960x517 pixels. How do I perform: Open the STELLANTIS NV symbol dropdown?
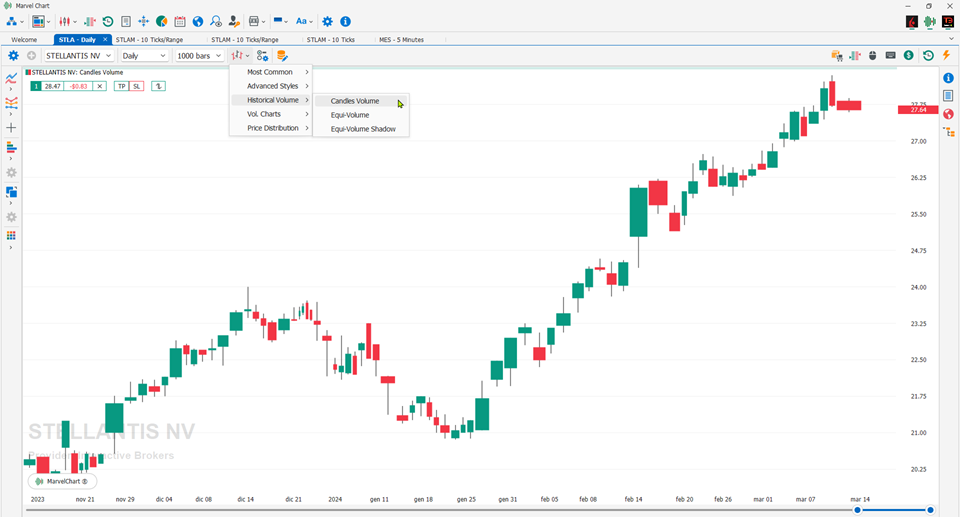click(78, 56)
